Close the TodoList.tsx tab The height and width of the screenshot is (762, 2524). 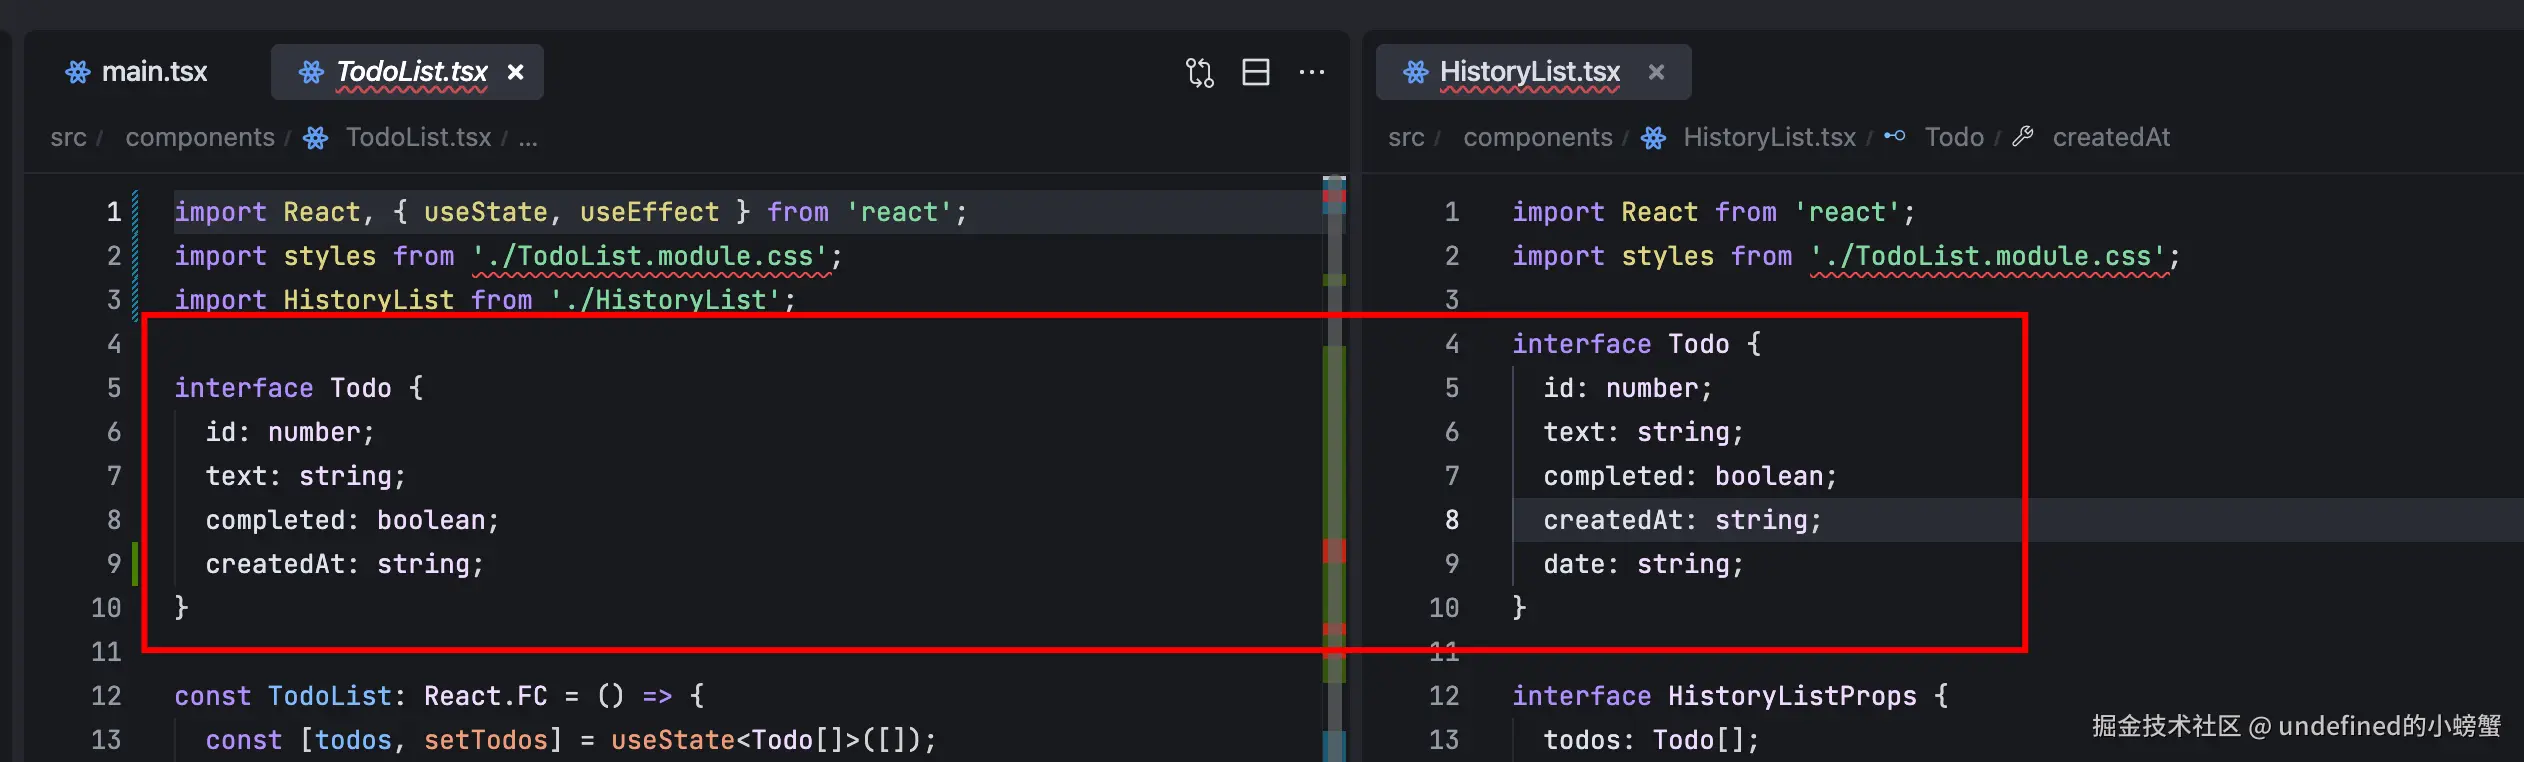[515, 72]
